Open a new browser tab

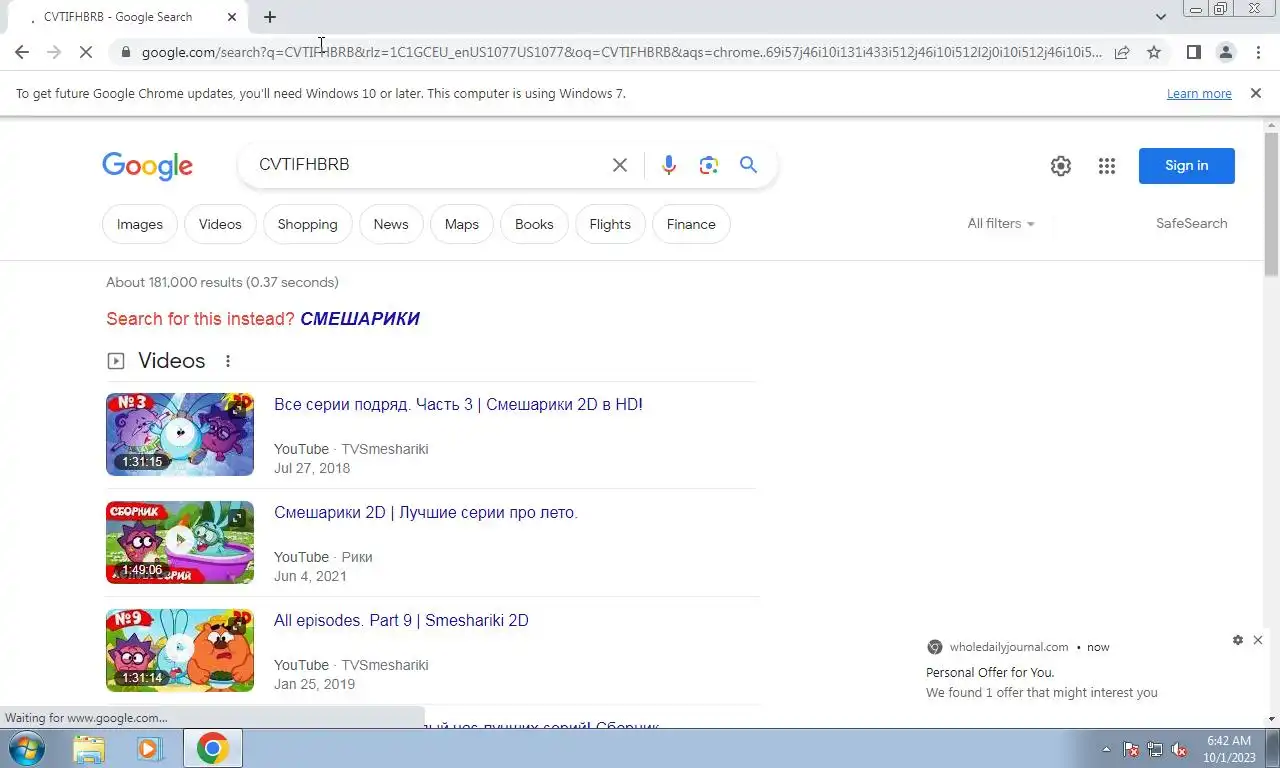click(x=270, y=17)
